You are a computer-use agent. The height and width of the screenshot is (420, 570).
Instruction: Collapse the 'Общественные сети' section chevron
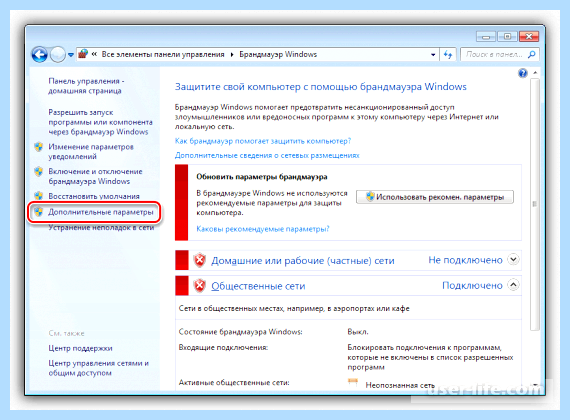[x=513, y=285]
